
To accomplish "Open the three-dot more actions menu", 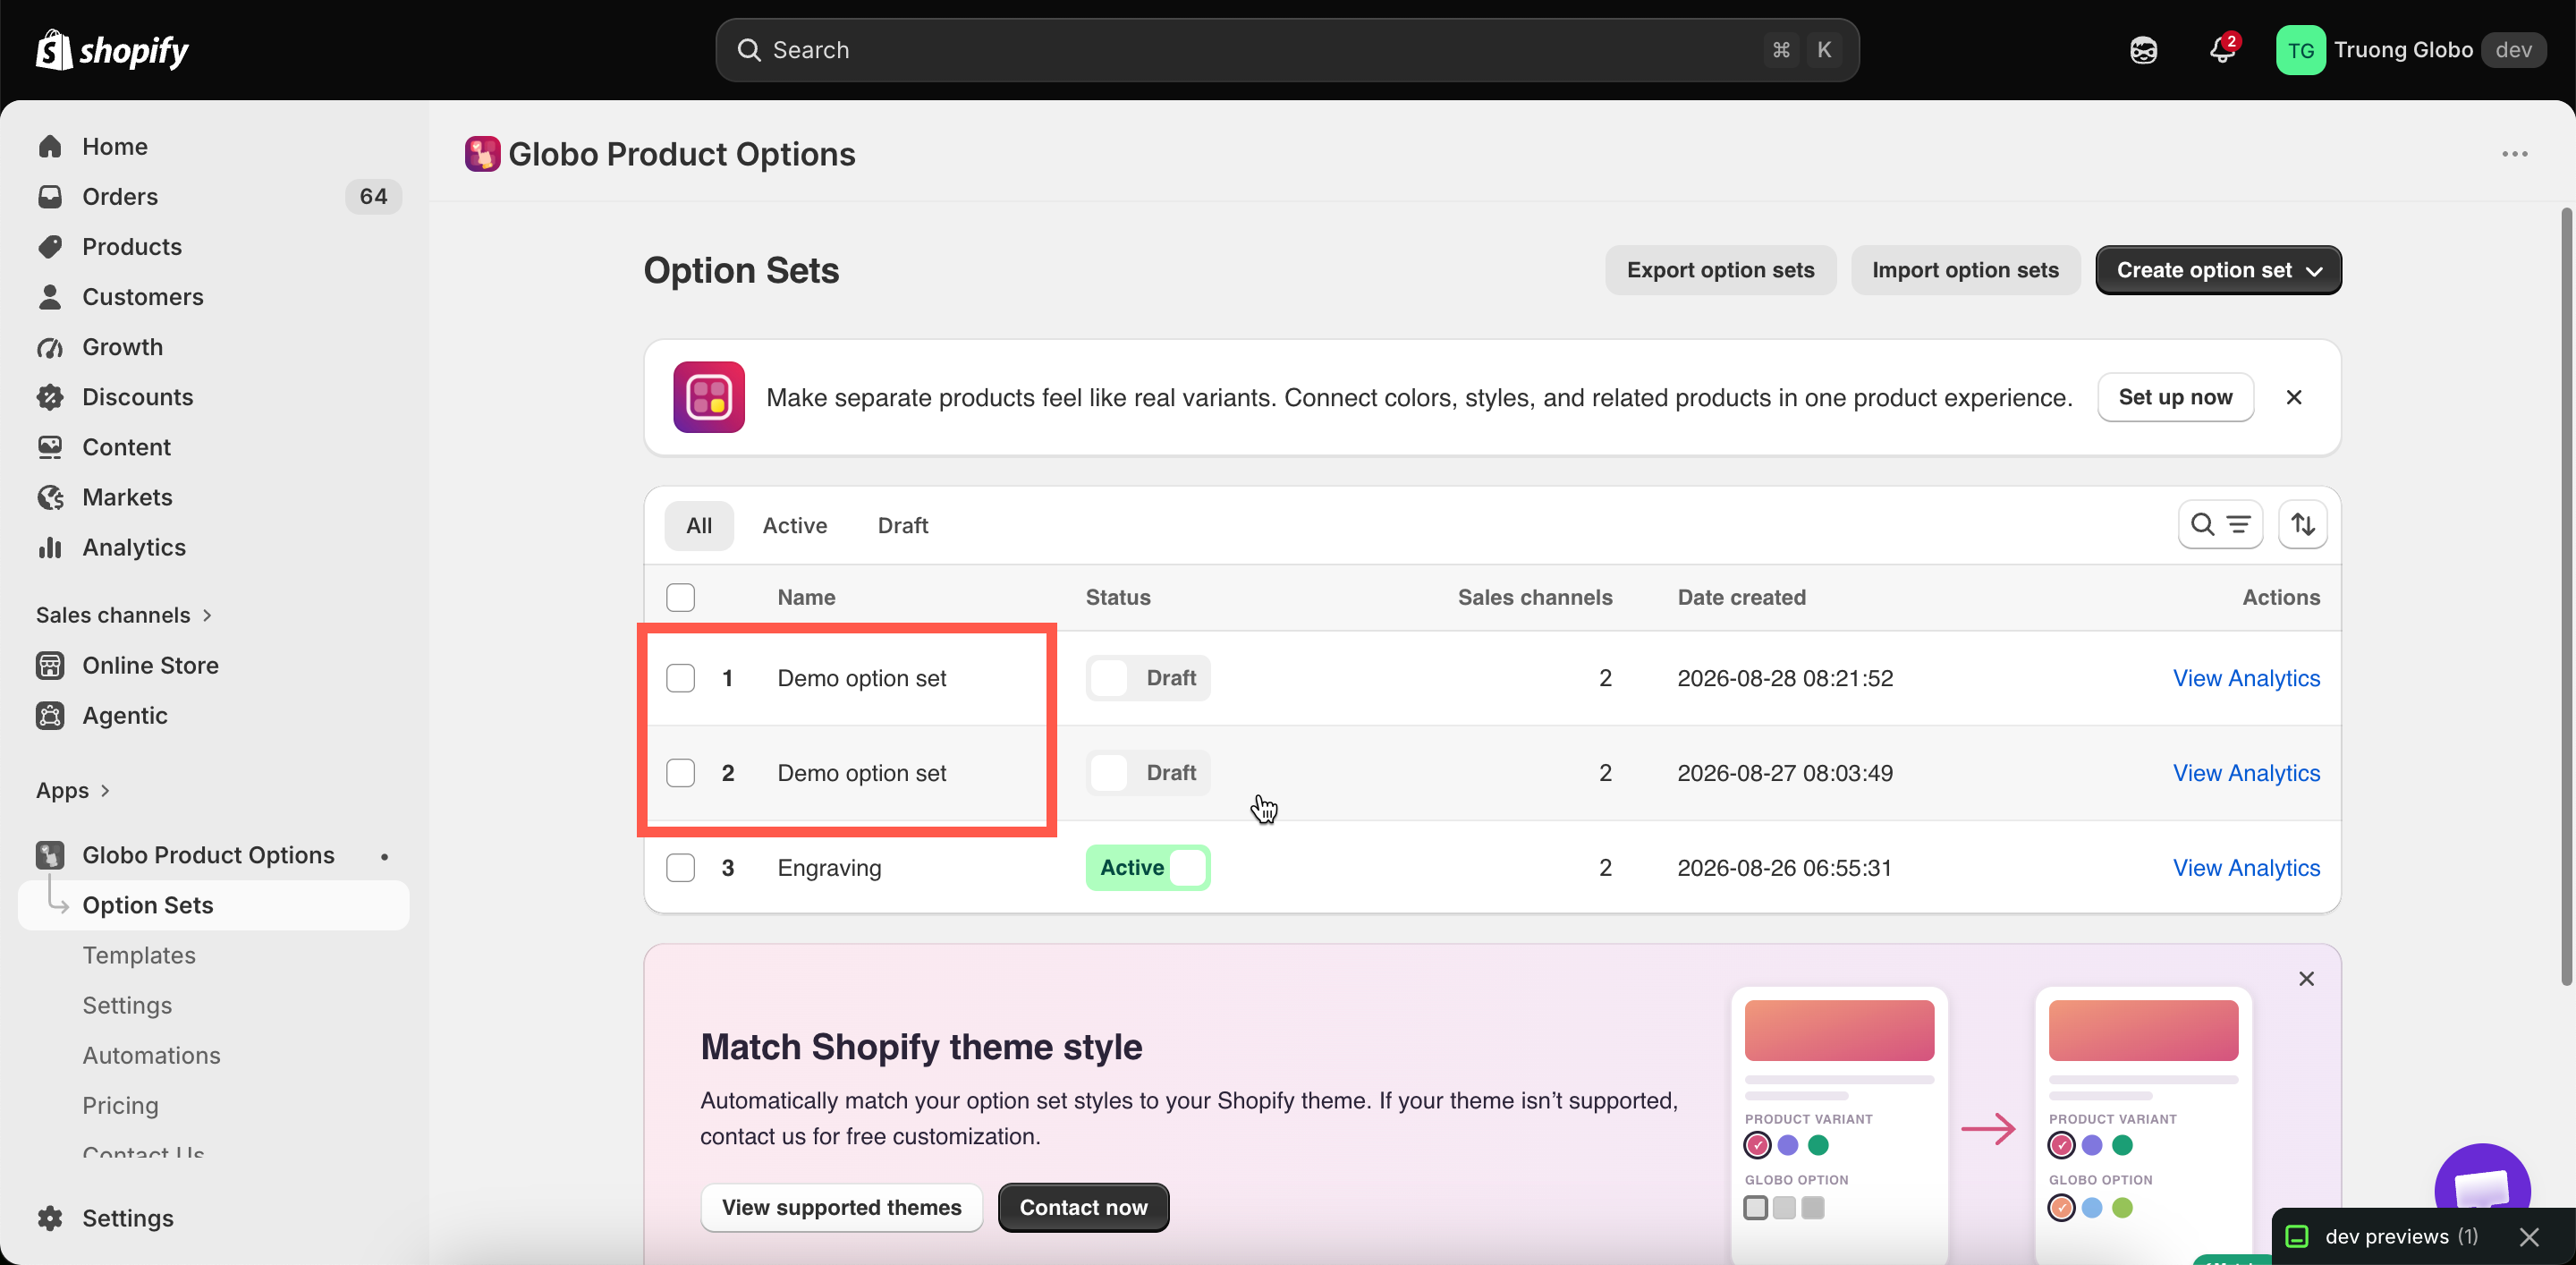I will point(2514,154).
